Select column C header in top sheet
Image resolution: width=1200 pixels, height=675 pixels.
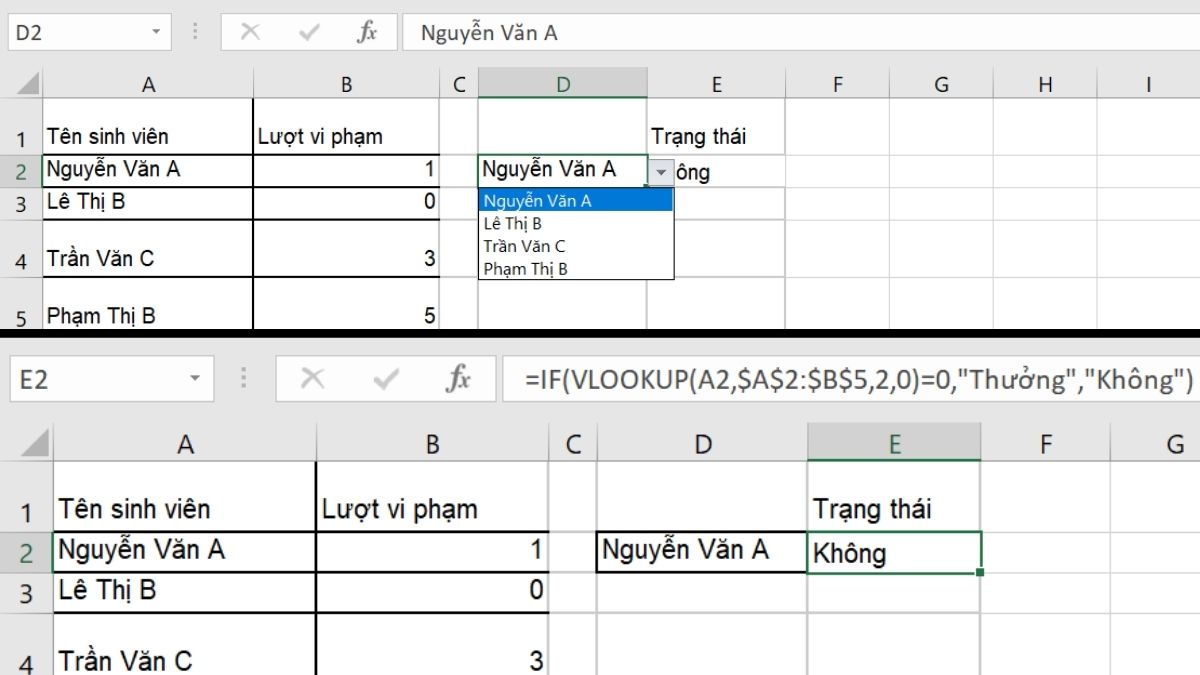click(x=459, y=84)
